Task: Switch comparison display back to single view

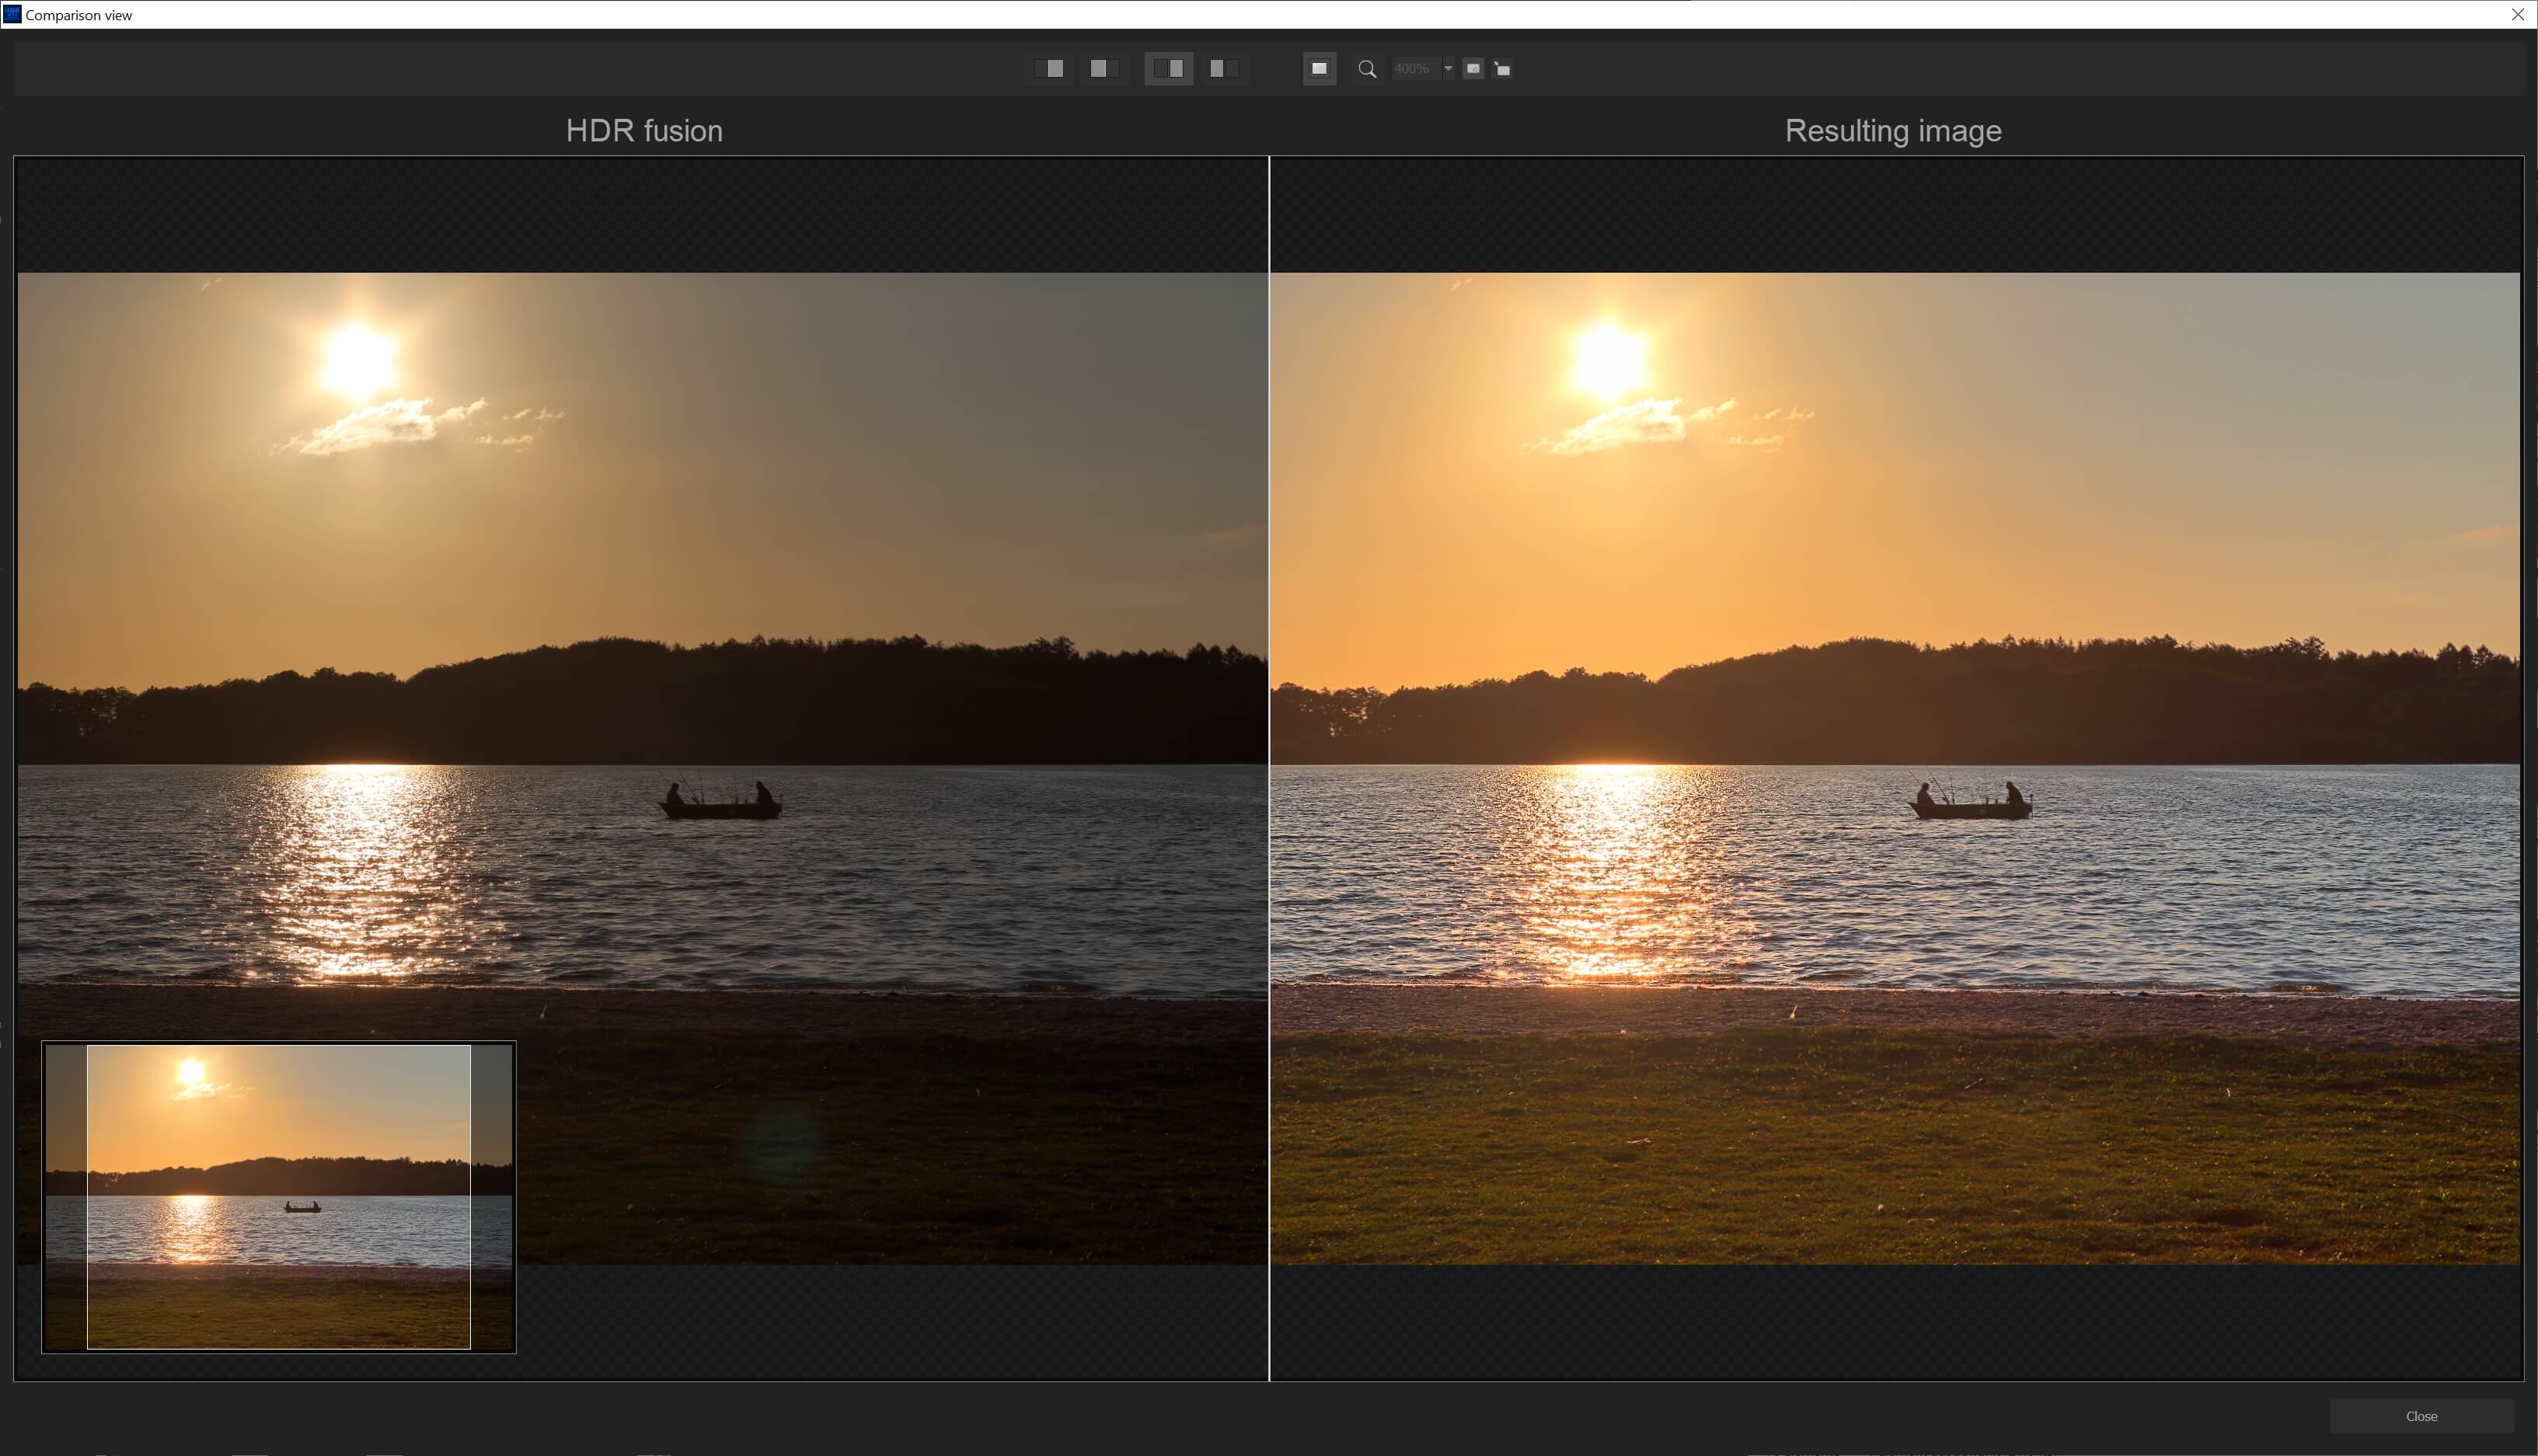Action: click(1051, 68)
